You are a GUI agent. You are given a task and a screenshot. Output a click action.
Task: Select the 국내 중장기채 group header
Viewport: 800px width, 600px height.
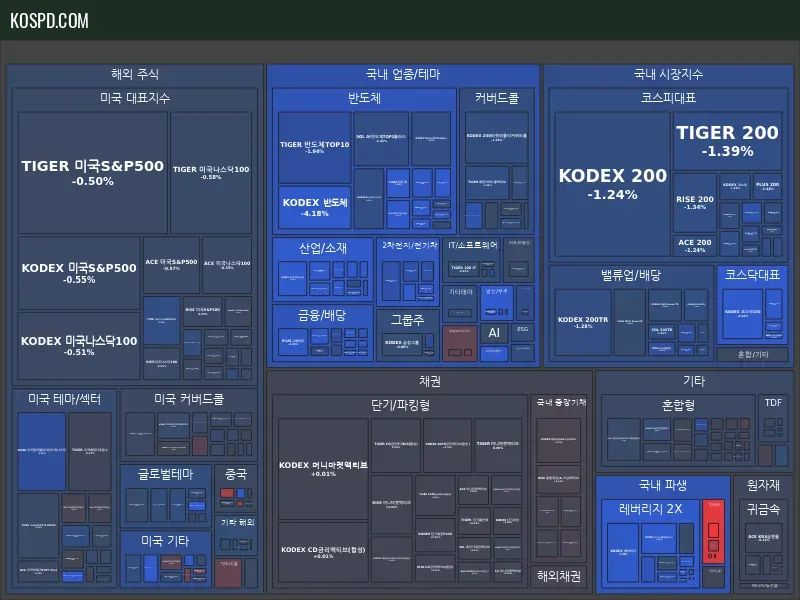click(561, 403)
